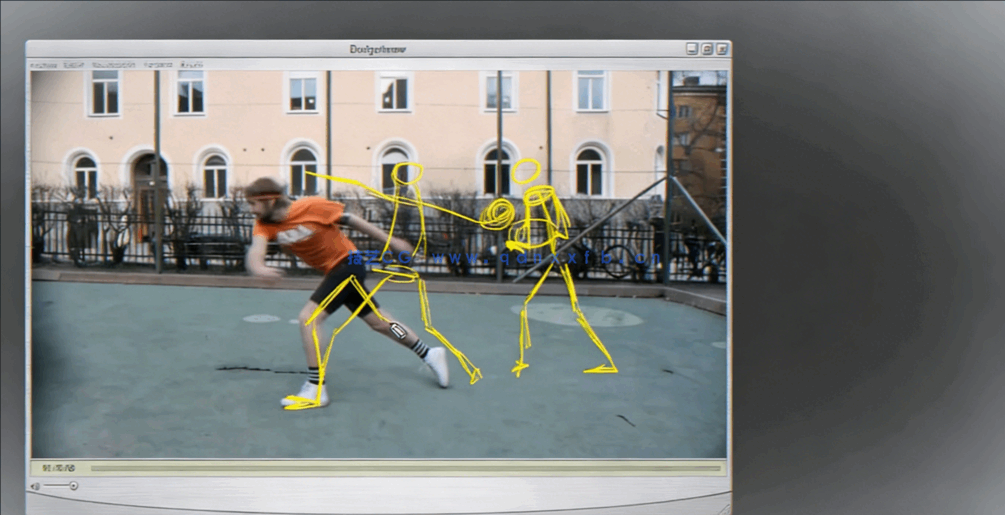Screen dimensions: 1005x515
Task: Minimize the video player window
Action: coord(691,48)
